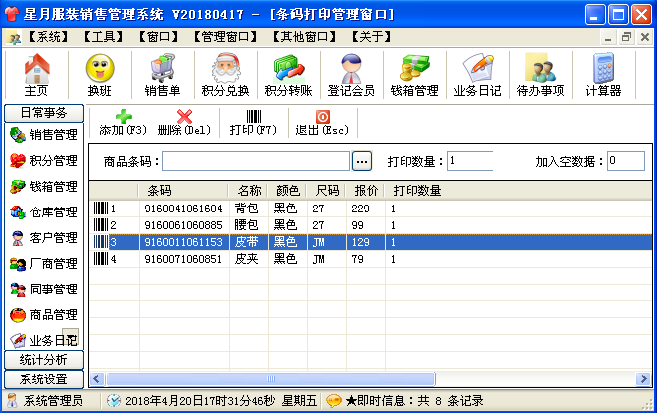Launch the 计算器 calculator icon
The image size is (657, 413).
pyautogui.click(x=603, y=75)
